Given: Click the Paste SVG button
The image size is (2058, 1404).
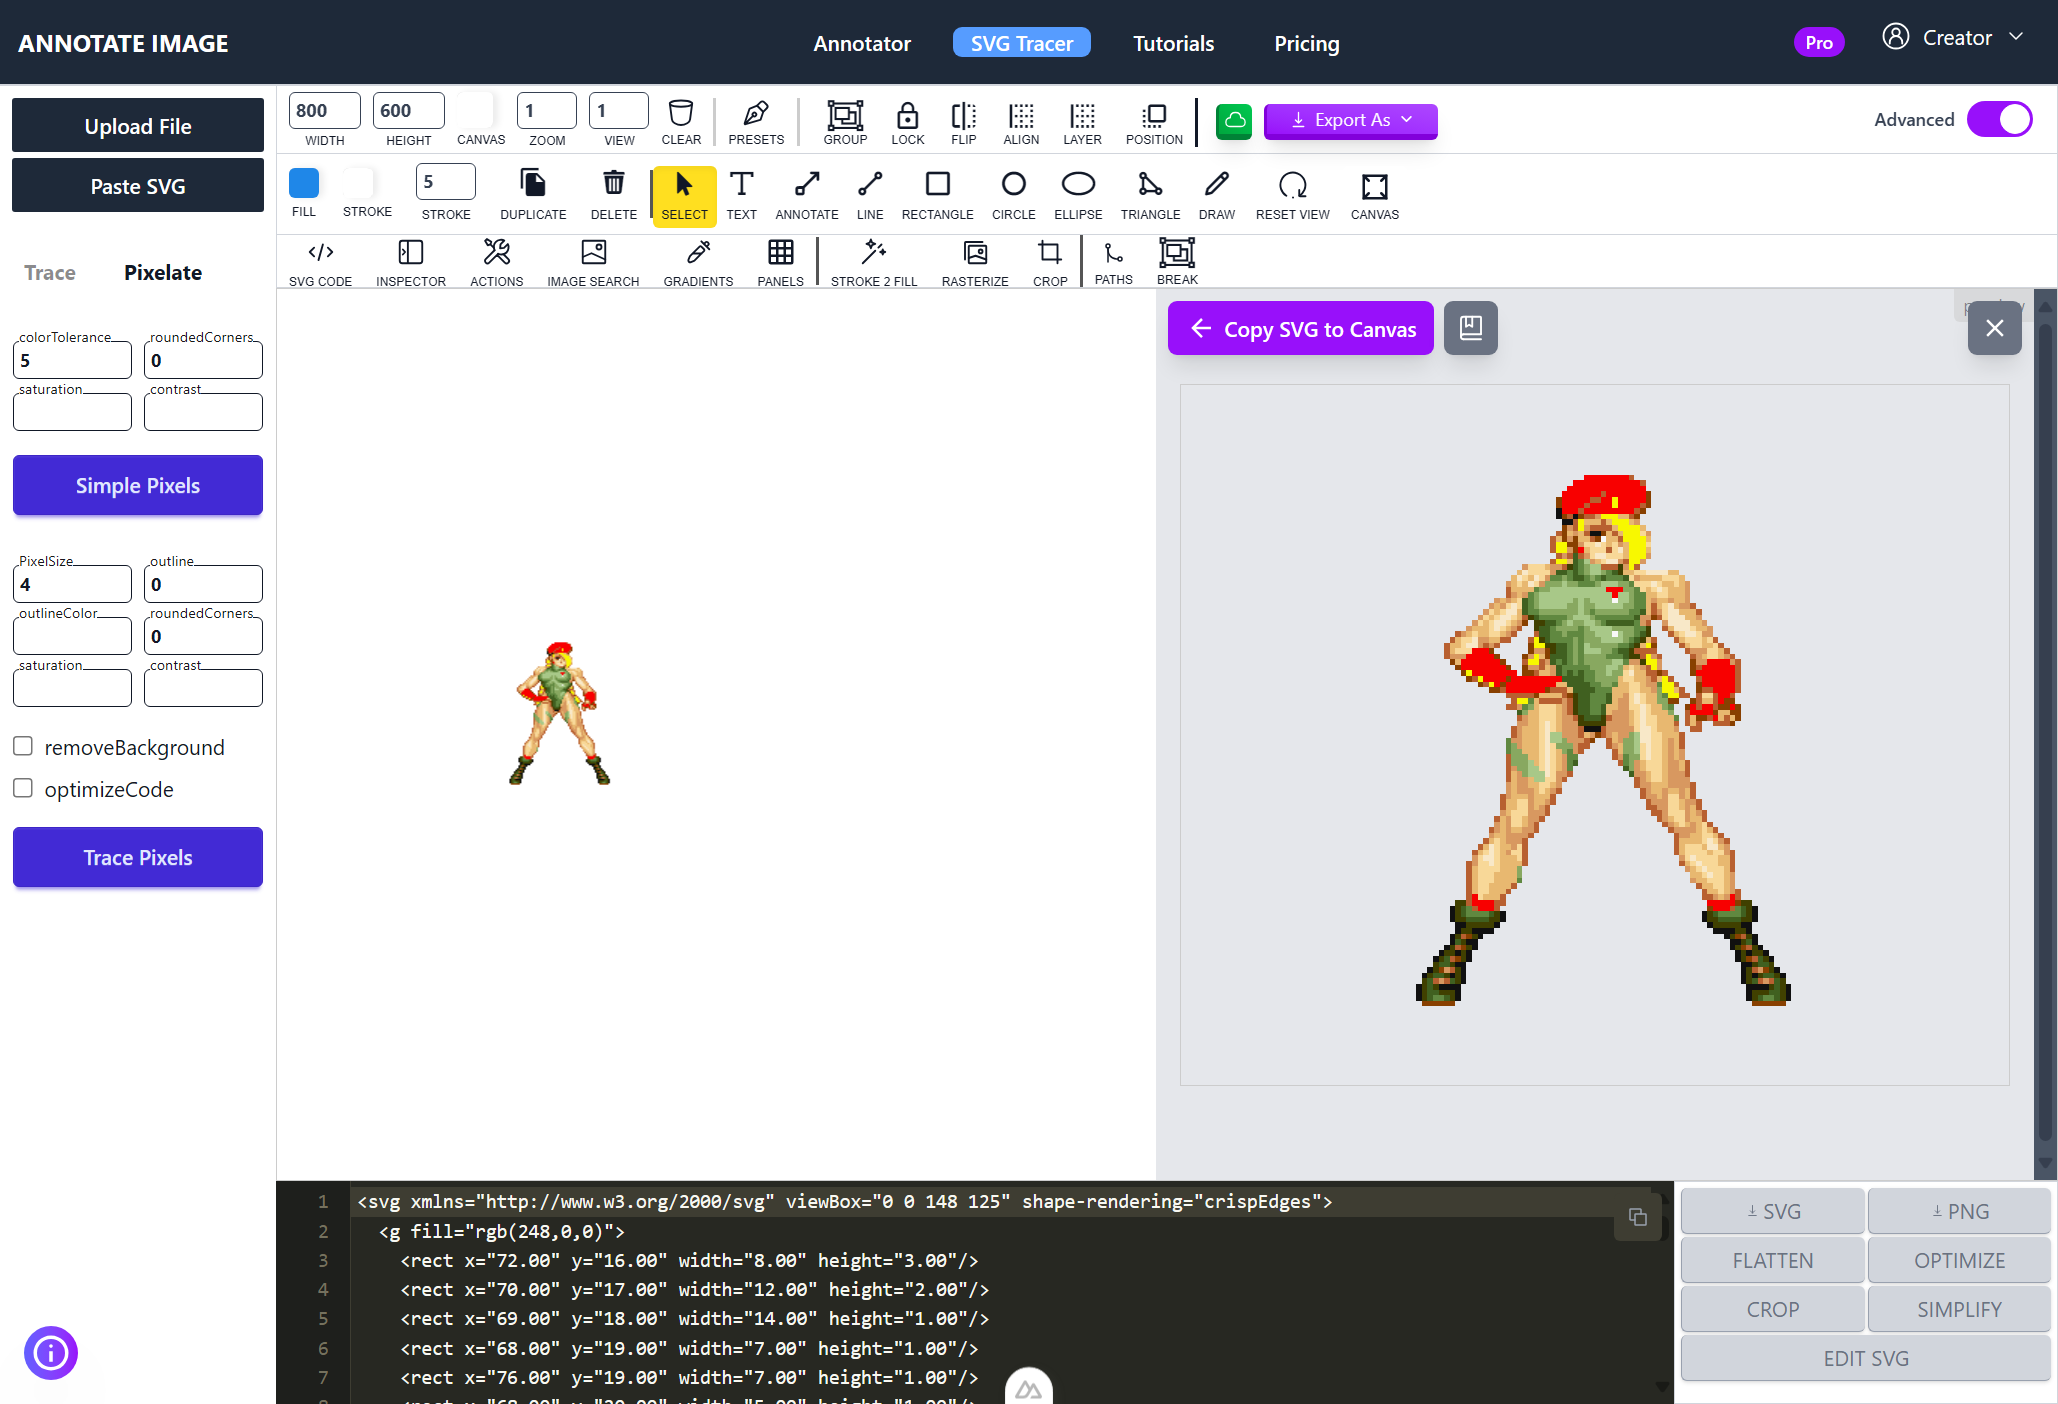Looking at the screenshot, I should [x=138, y=185].
